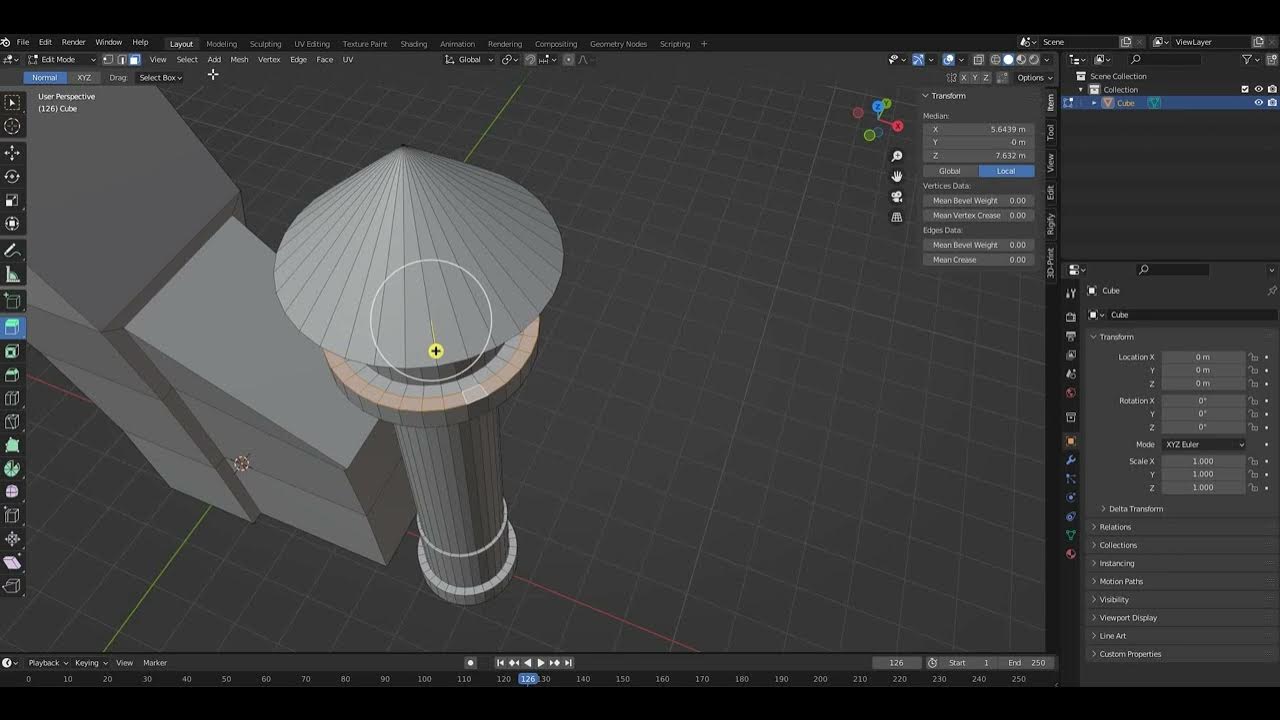Open the Global orientation dropdown

[470, 60]
